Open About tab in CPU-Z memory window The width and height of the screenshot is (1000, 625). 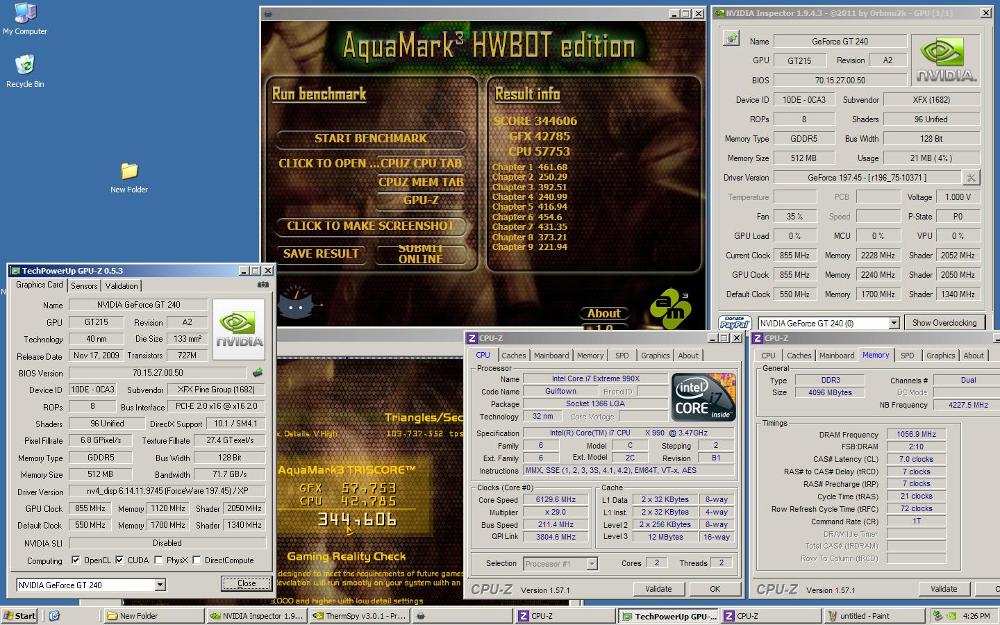point(973,355)
